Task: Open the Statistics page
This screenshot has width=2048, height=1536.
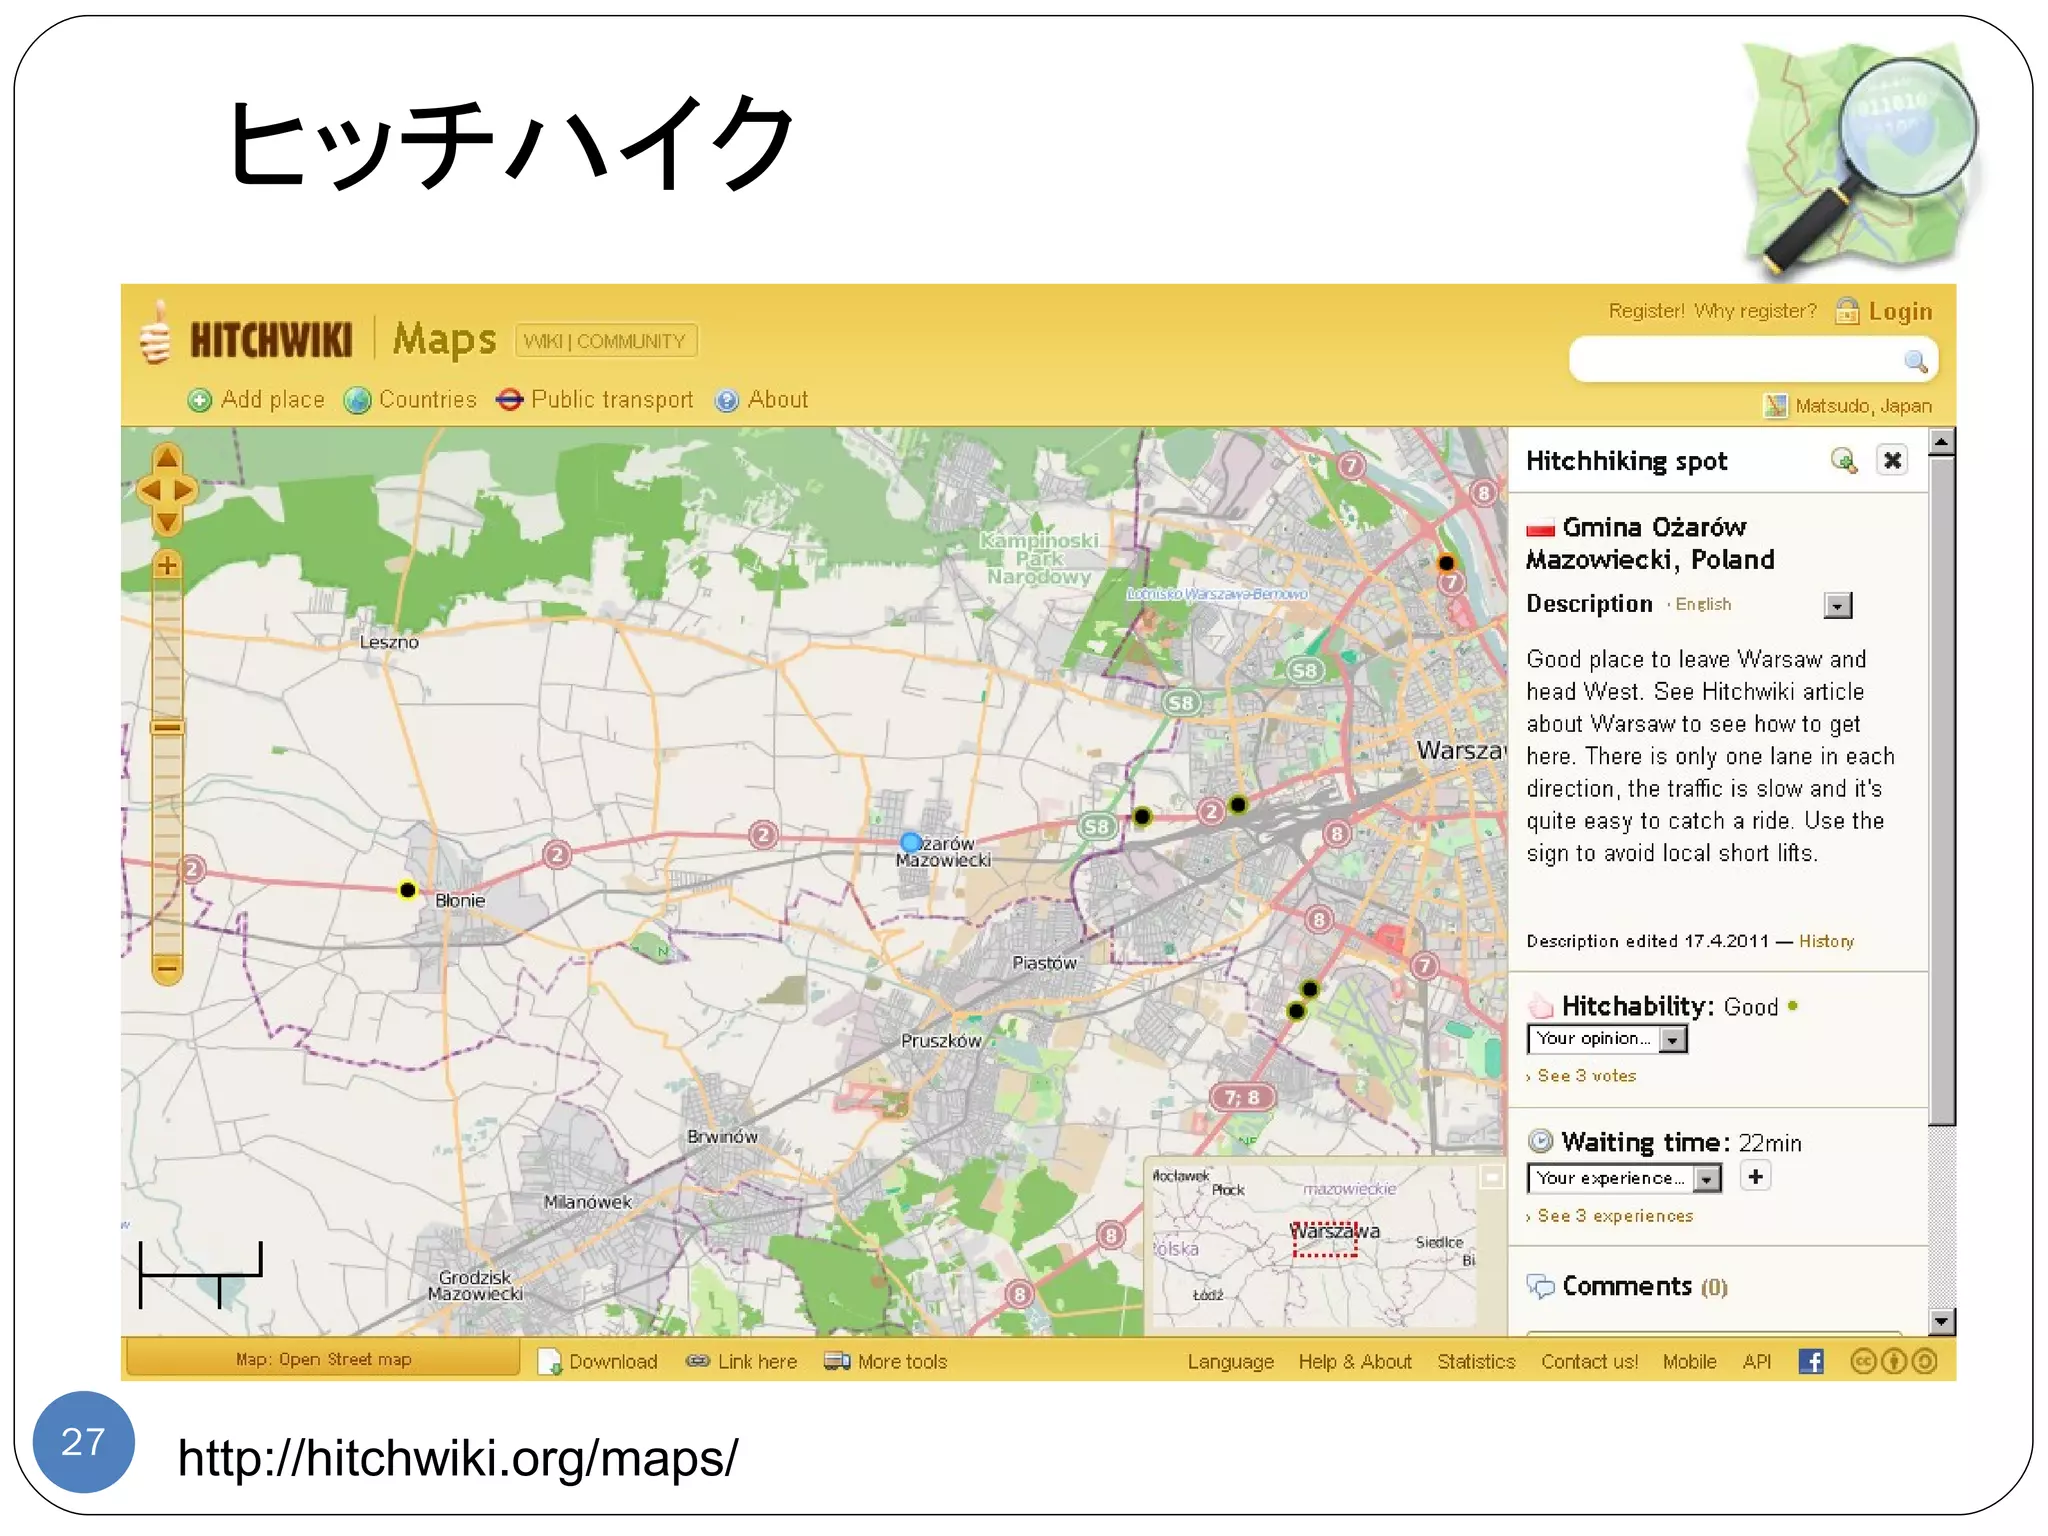Action: tap(1476, 1362)
